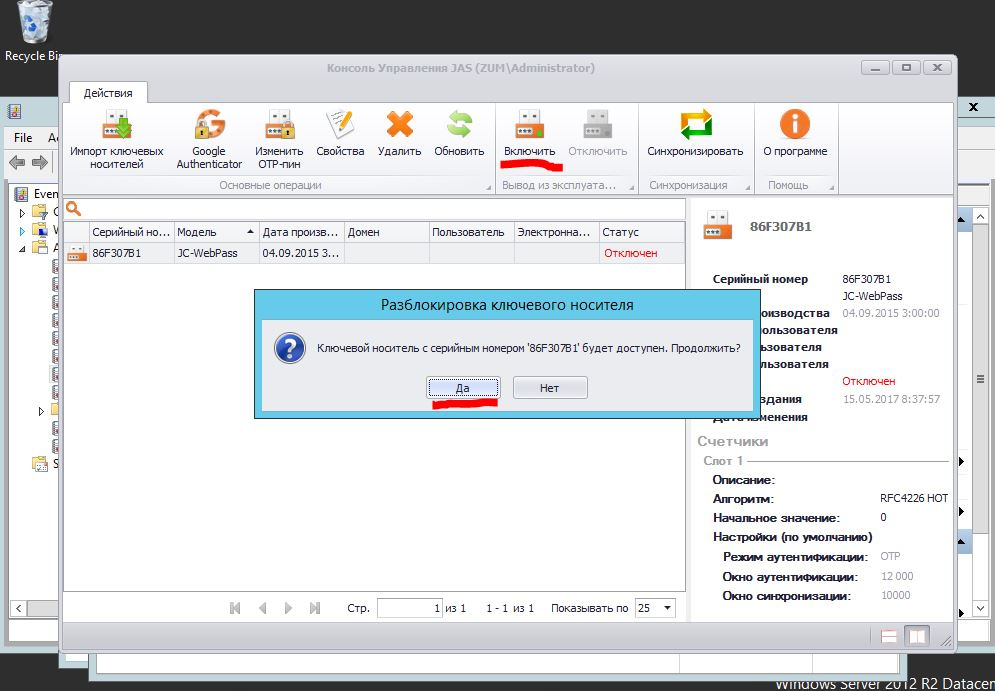Click Изменить OTP-пин button
The height and width of the screenshot is (691, 995).
click(x=279, y=140)
